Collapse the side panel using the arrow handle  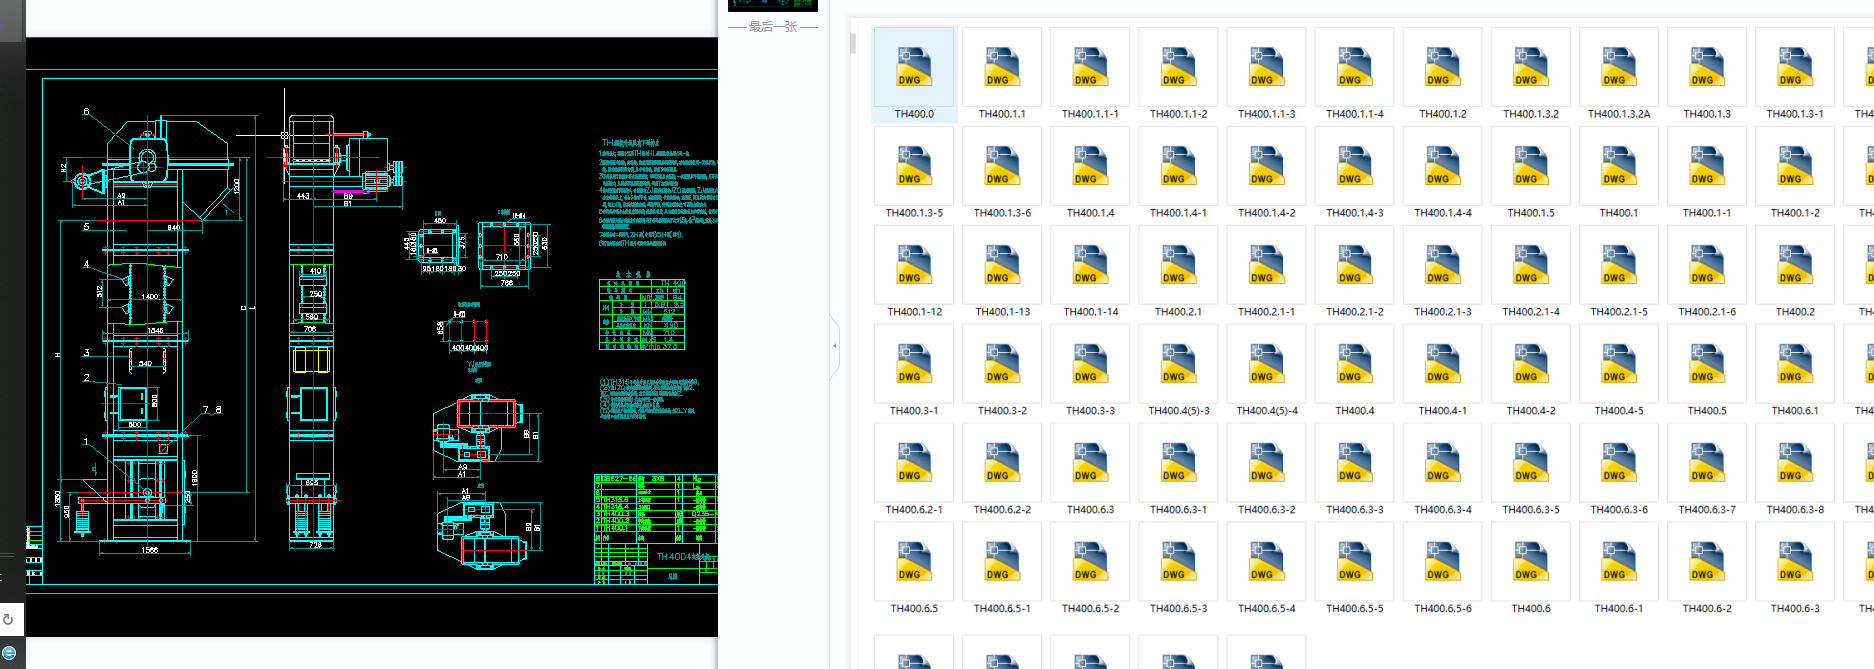[x=834, y=345]
